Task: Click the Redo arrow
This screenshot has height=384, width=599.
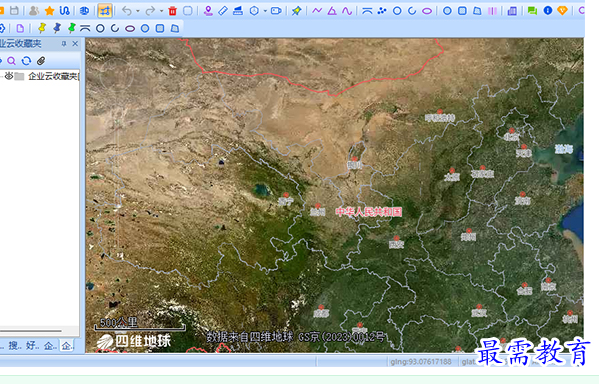Action: click(x=150, y=11)
